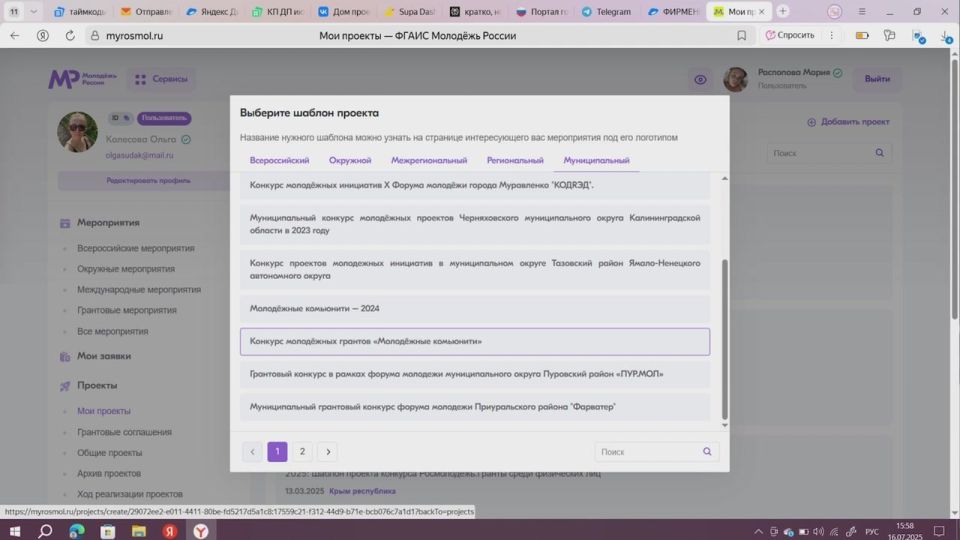The height and width of the screenshot is (540, 960).
Task: Switch to the Региональный tab
Action: click(x=515, y=160)
